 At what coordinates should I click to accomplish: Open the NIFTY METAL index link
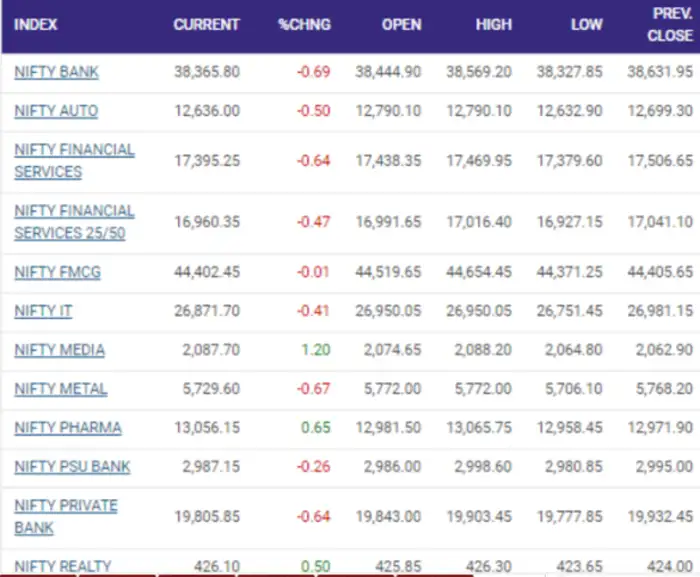pos(60,389)
